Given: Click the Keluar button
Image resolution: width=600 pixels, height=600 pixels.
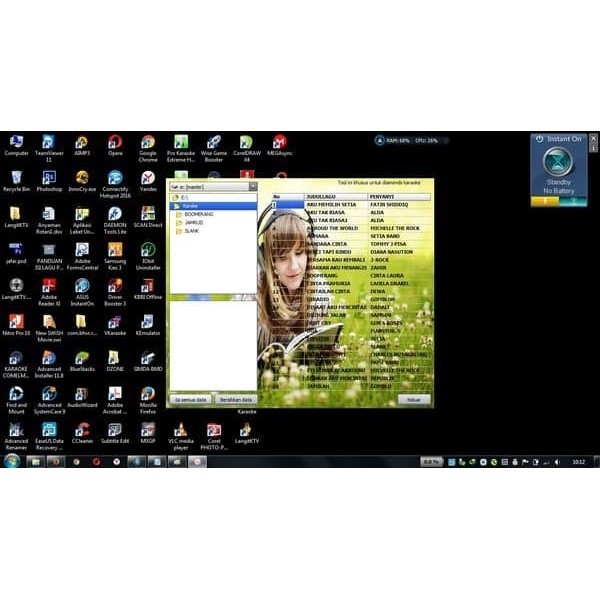Looking at the screenshot, I should pos(414,399).
